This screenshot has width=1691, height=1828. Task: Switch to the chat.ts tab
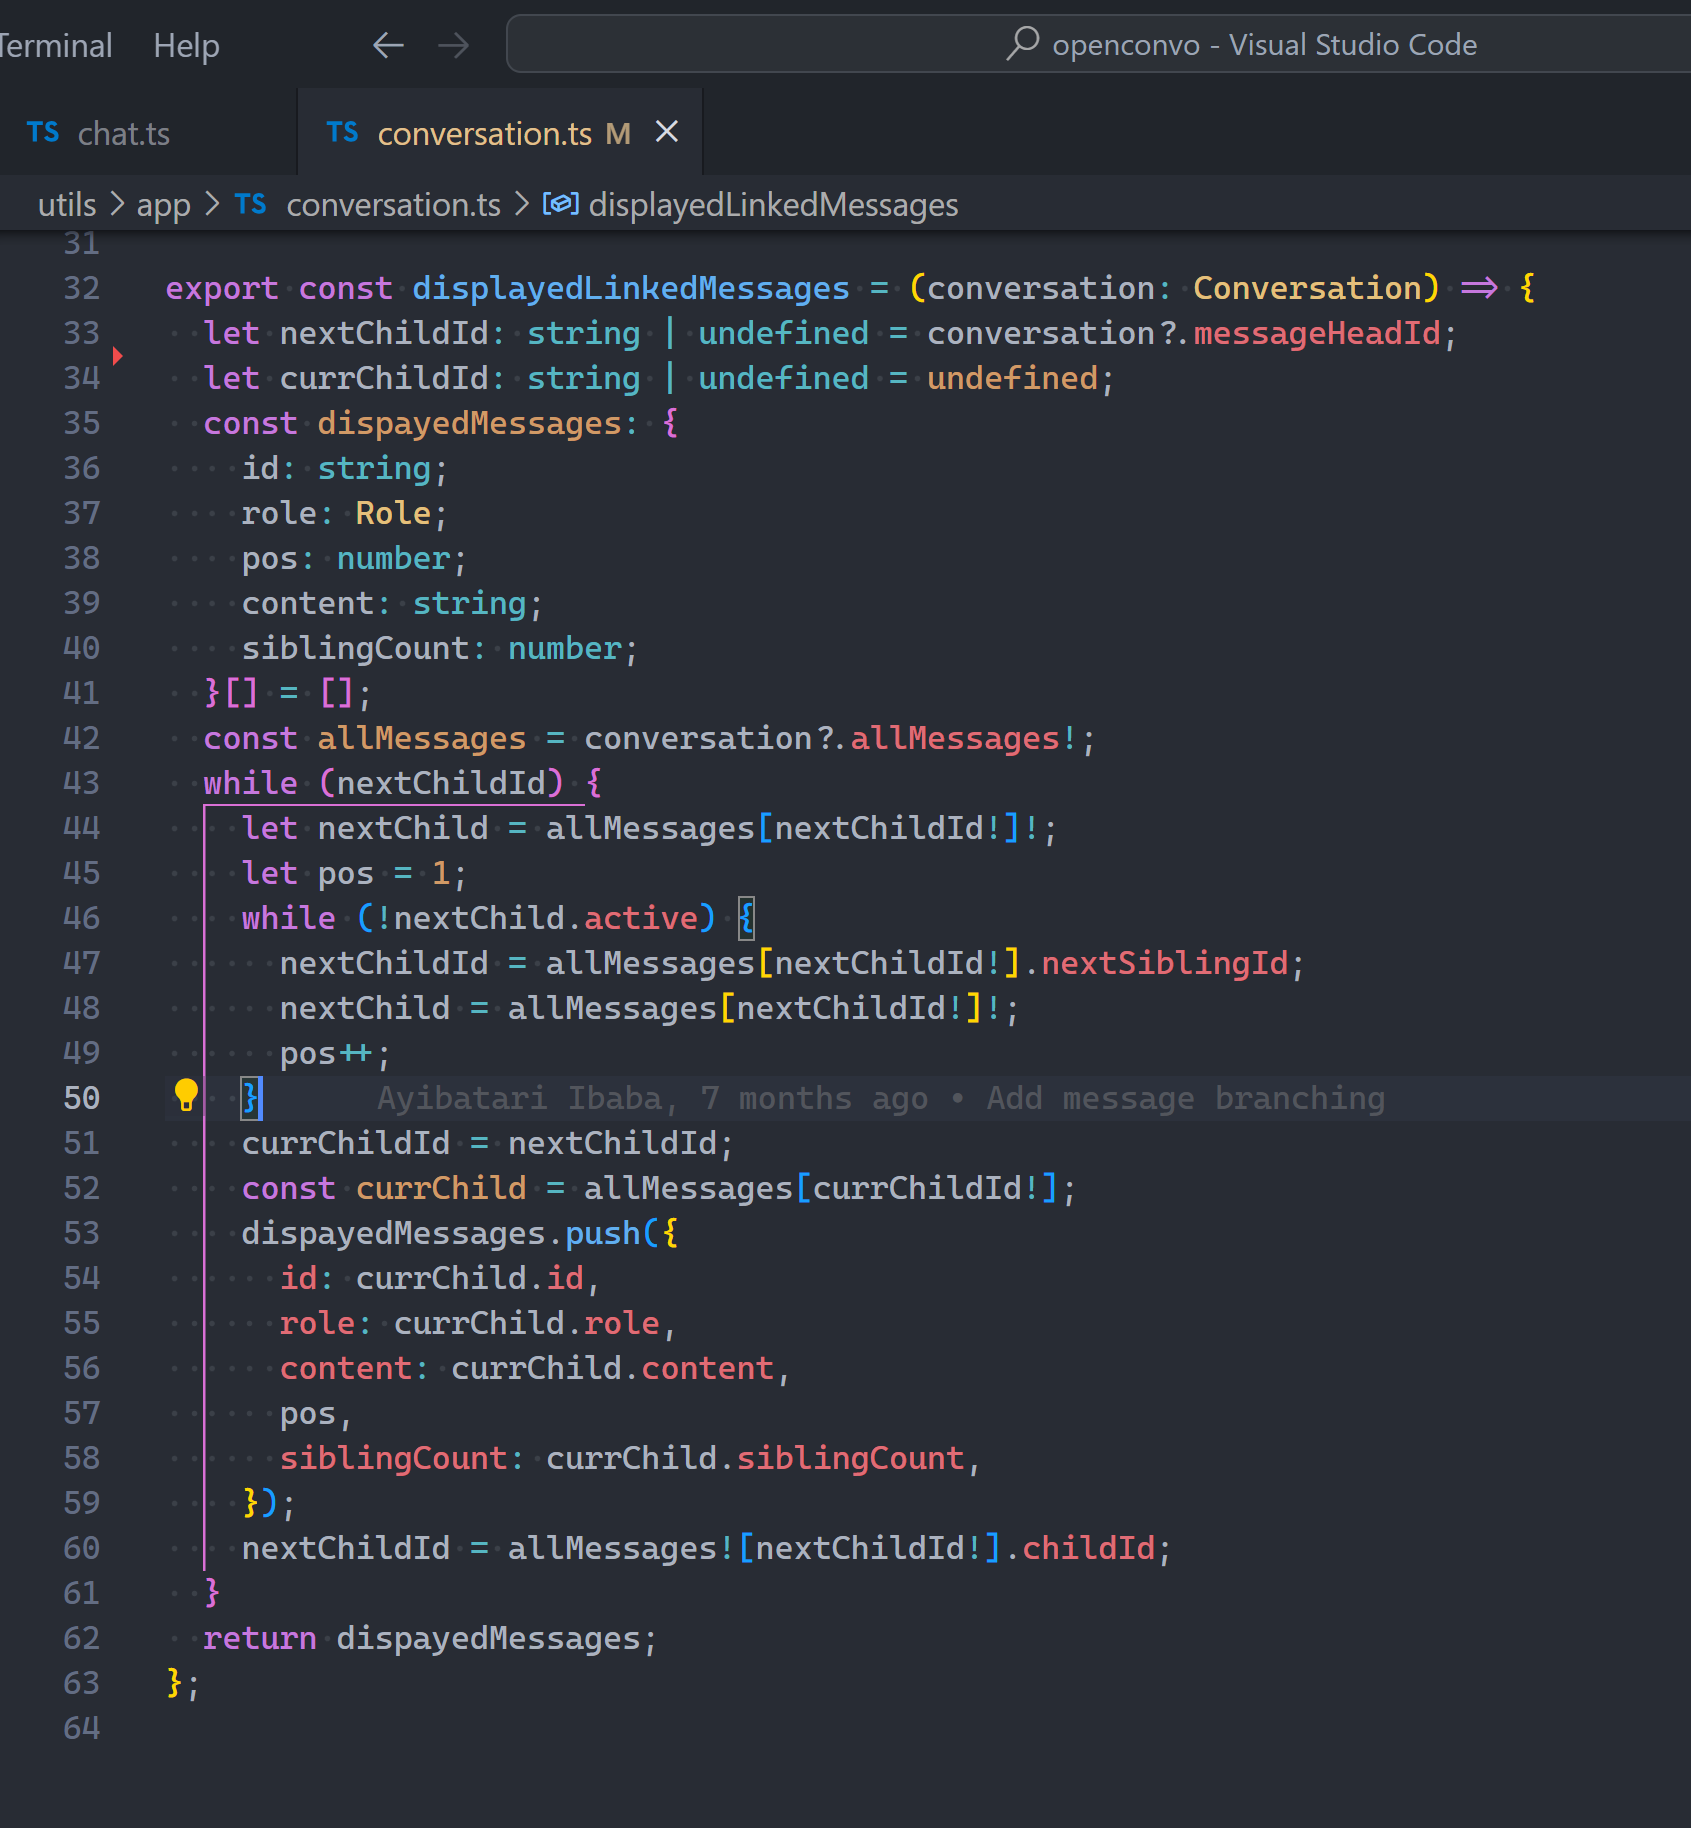pyautogui.click(x=123, y=134)
